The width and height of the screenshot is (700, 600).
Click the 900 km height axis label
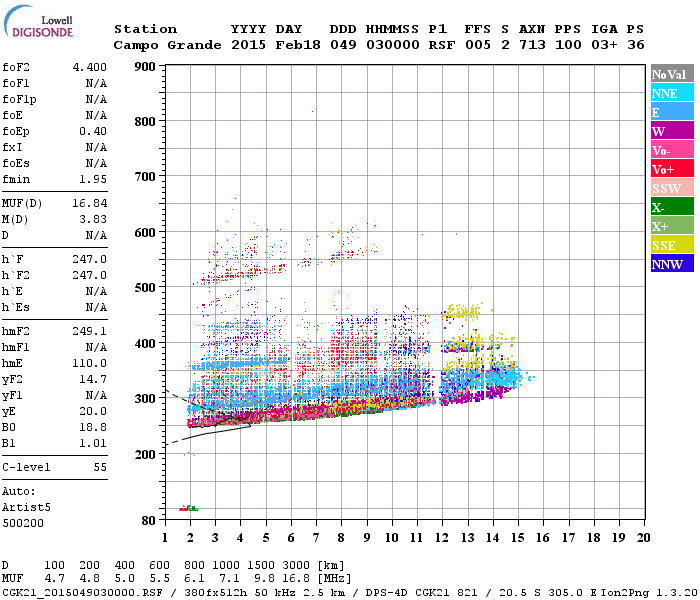145,67
